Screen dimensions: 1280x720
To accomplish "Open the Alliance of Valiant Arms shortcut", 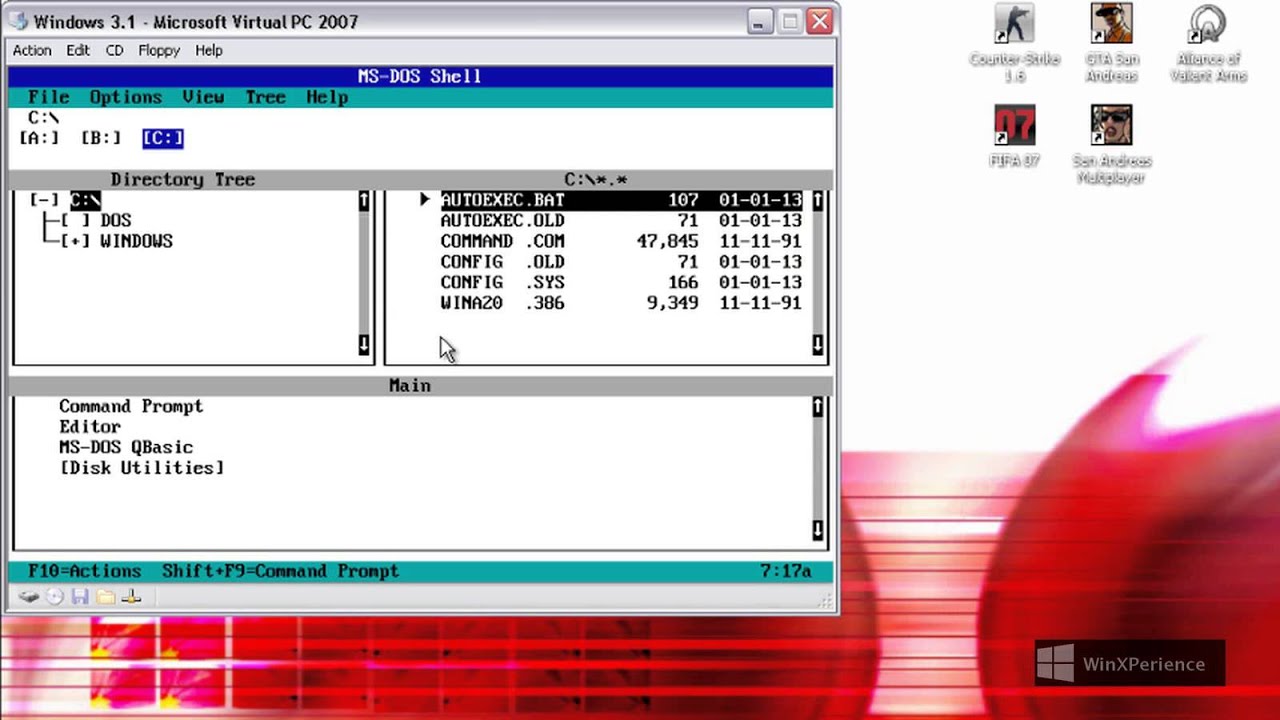I will 1208,44.
